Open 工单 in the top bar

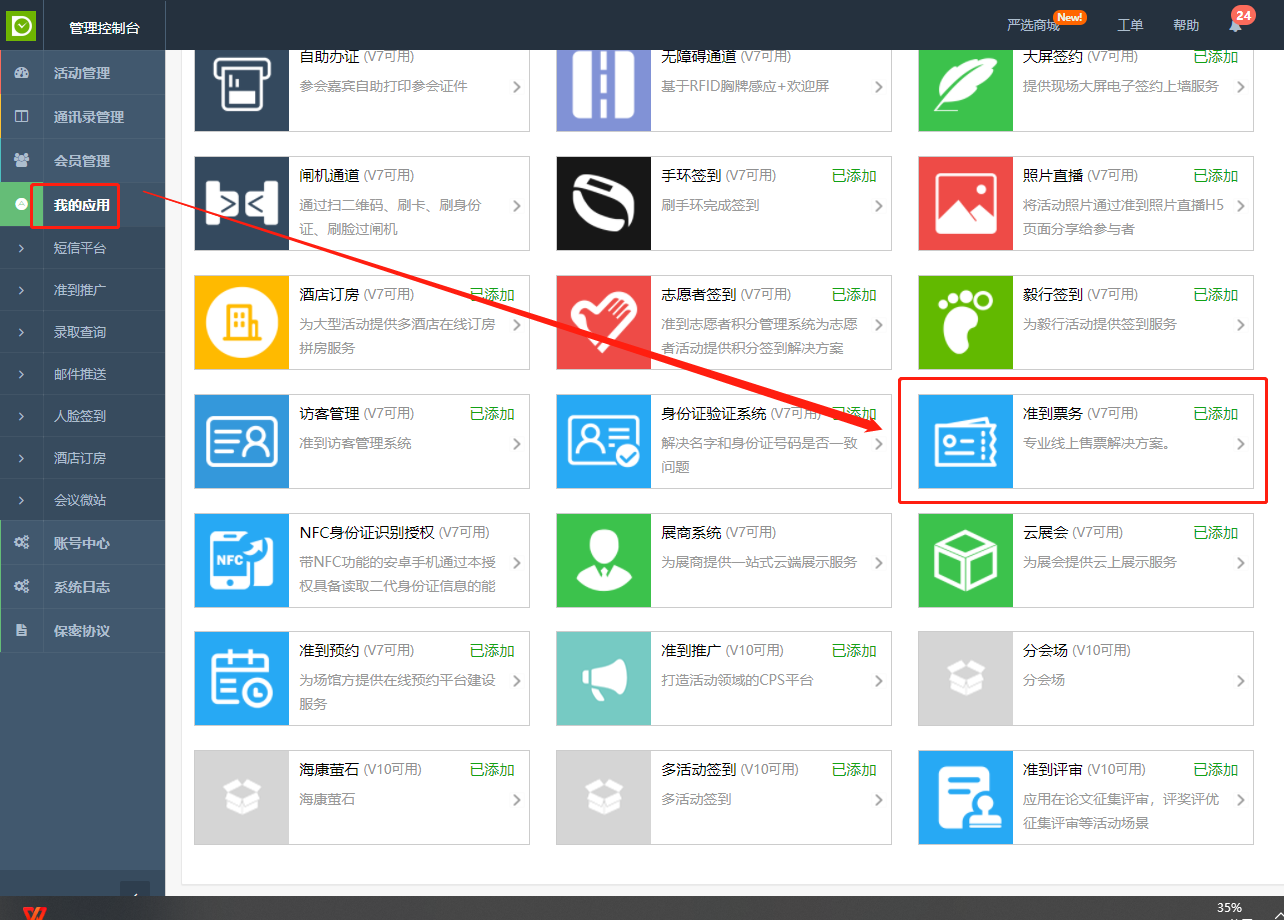point(1130,25)
